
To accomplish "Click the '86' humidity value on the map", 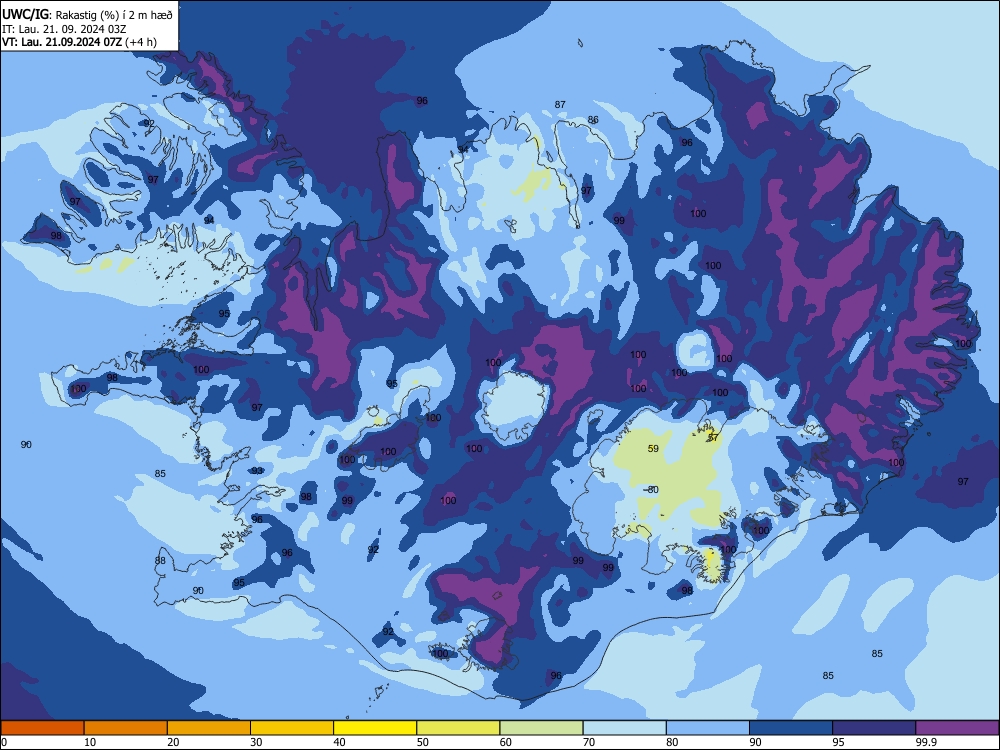I will pyautogui.click(x=593, y=119).
